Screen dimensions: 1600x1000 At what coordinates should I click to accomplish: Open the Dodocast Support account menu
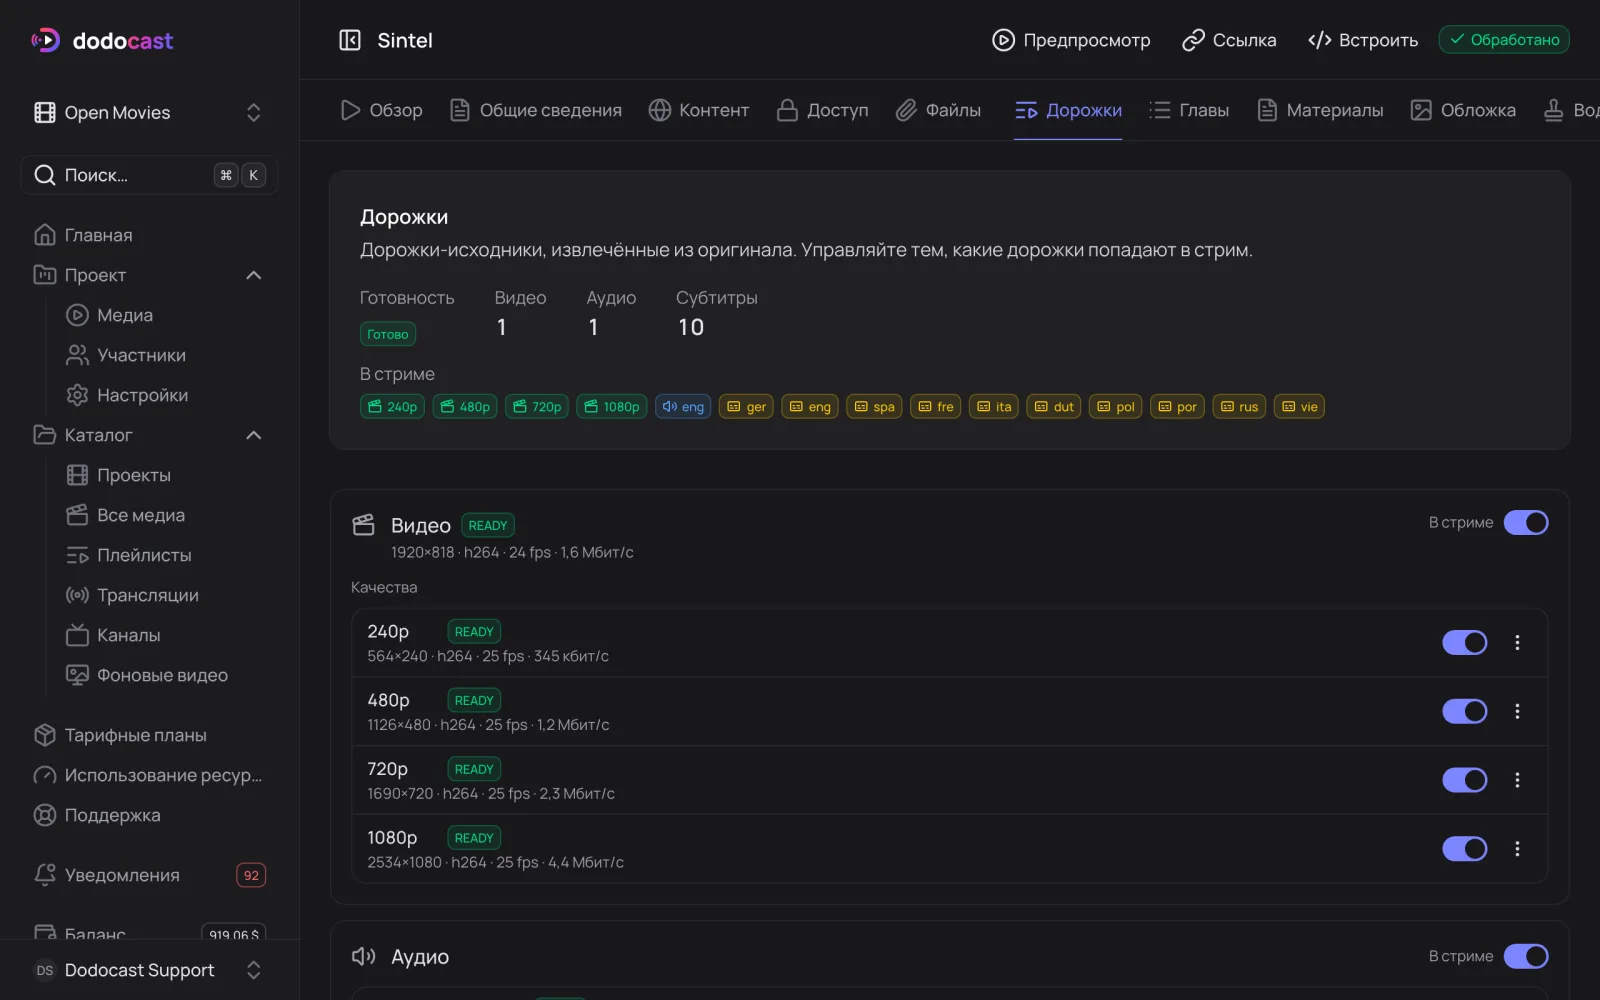149,970
